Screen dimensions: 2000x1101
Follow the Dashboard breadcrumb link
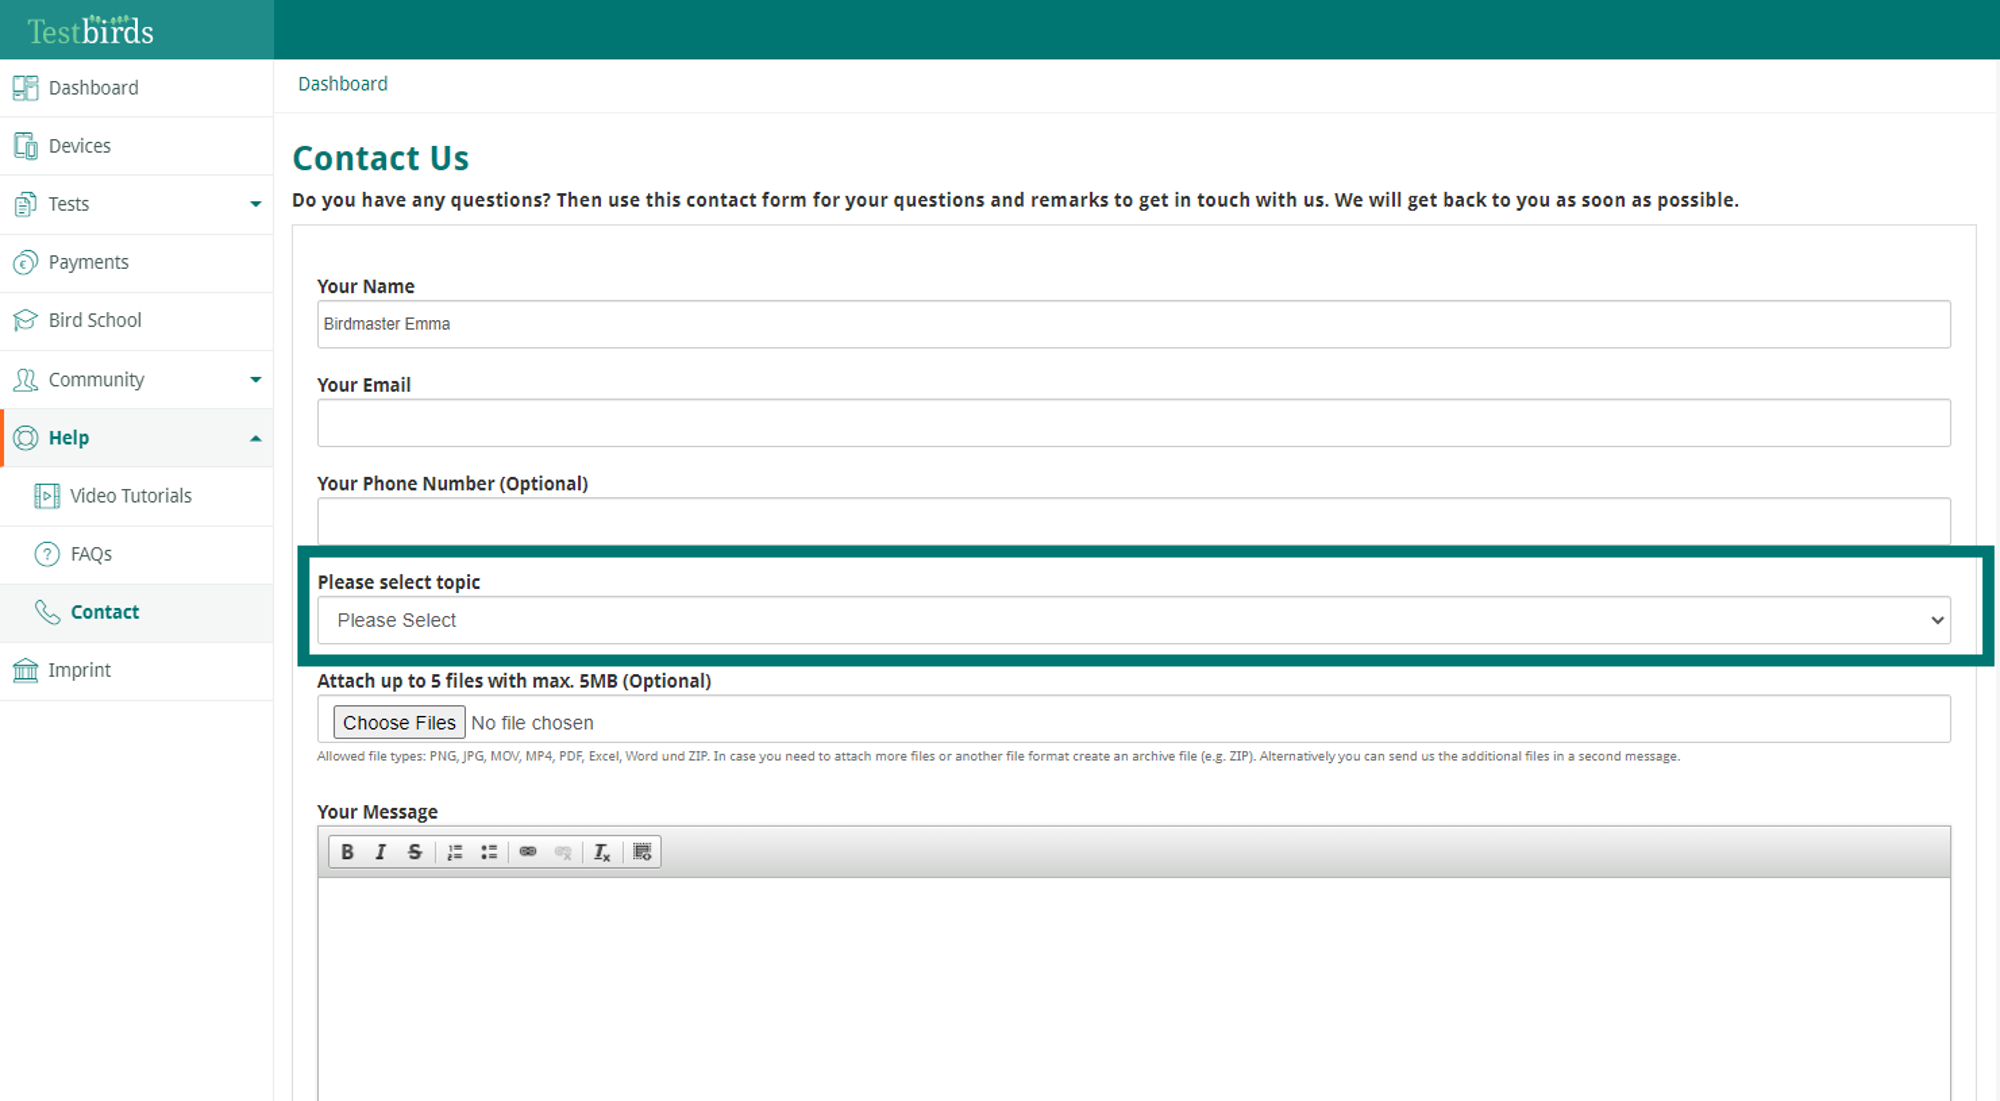[343, 84]
